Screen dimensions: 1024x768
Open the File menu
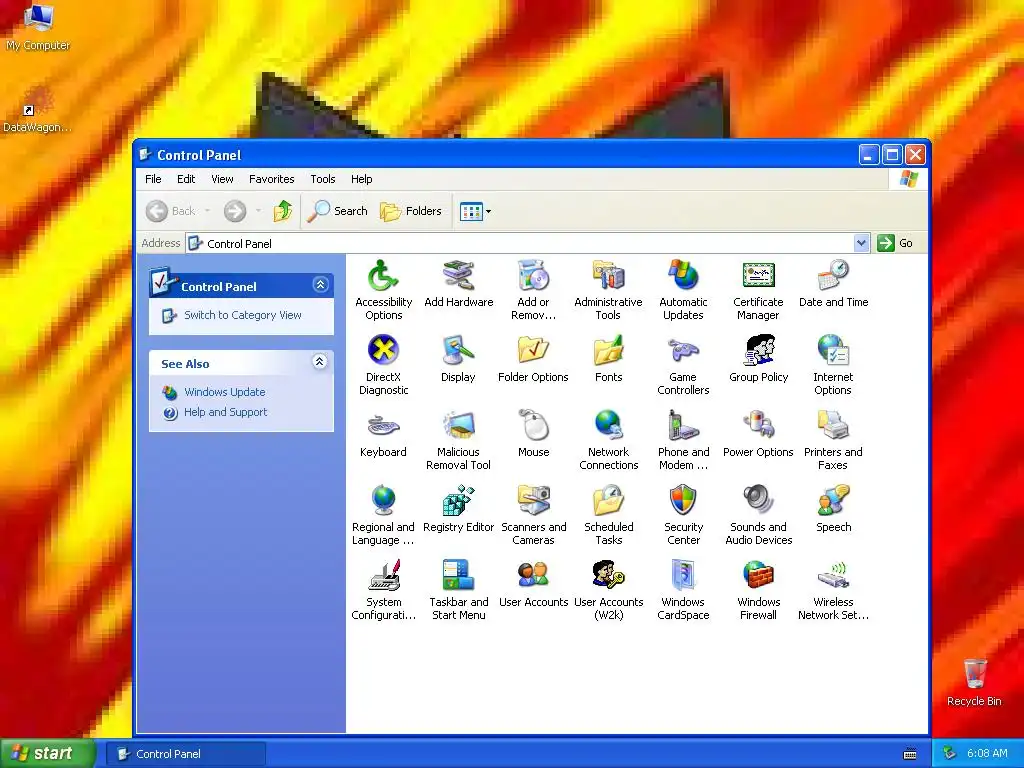[x=153, y=179]
